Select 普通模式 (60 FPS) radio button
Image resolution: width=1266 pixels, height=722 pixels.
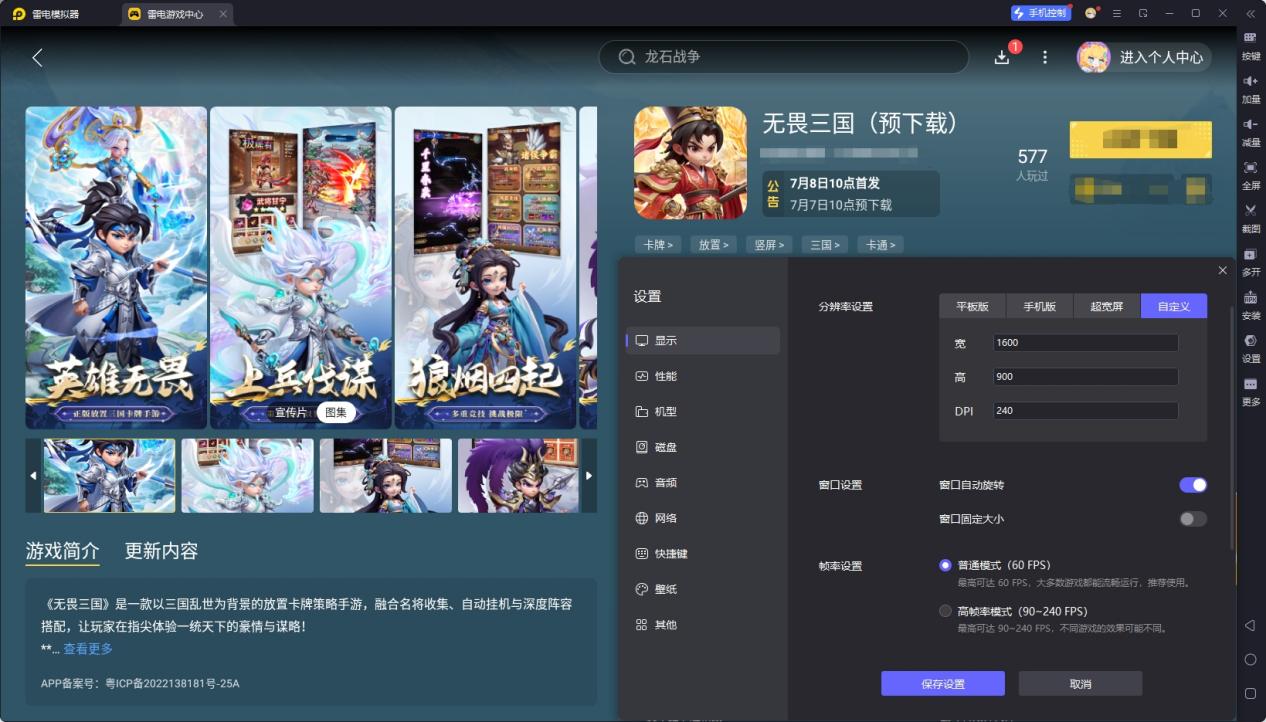coord(945,565)
